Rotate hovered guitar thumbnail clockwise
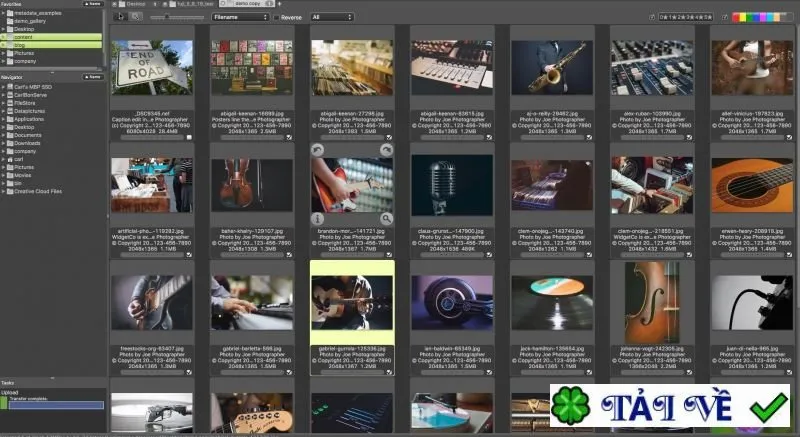 pos(387,149)
